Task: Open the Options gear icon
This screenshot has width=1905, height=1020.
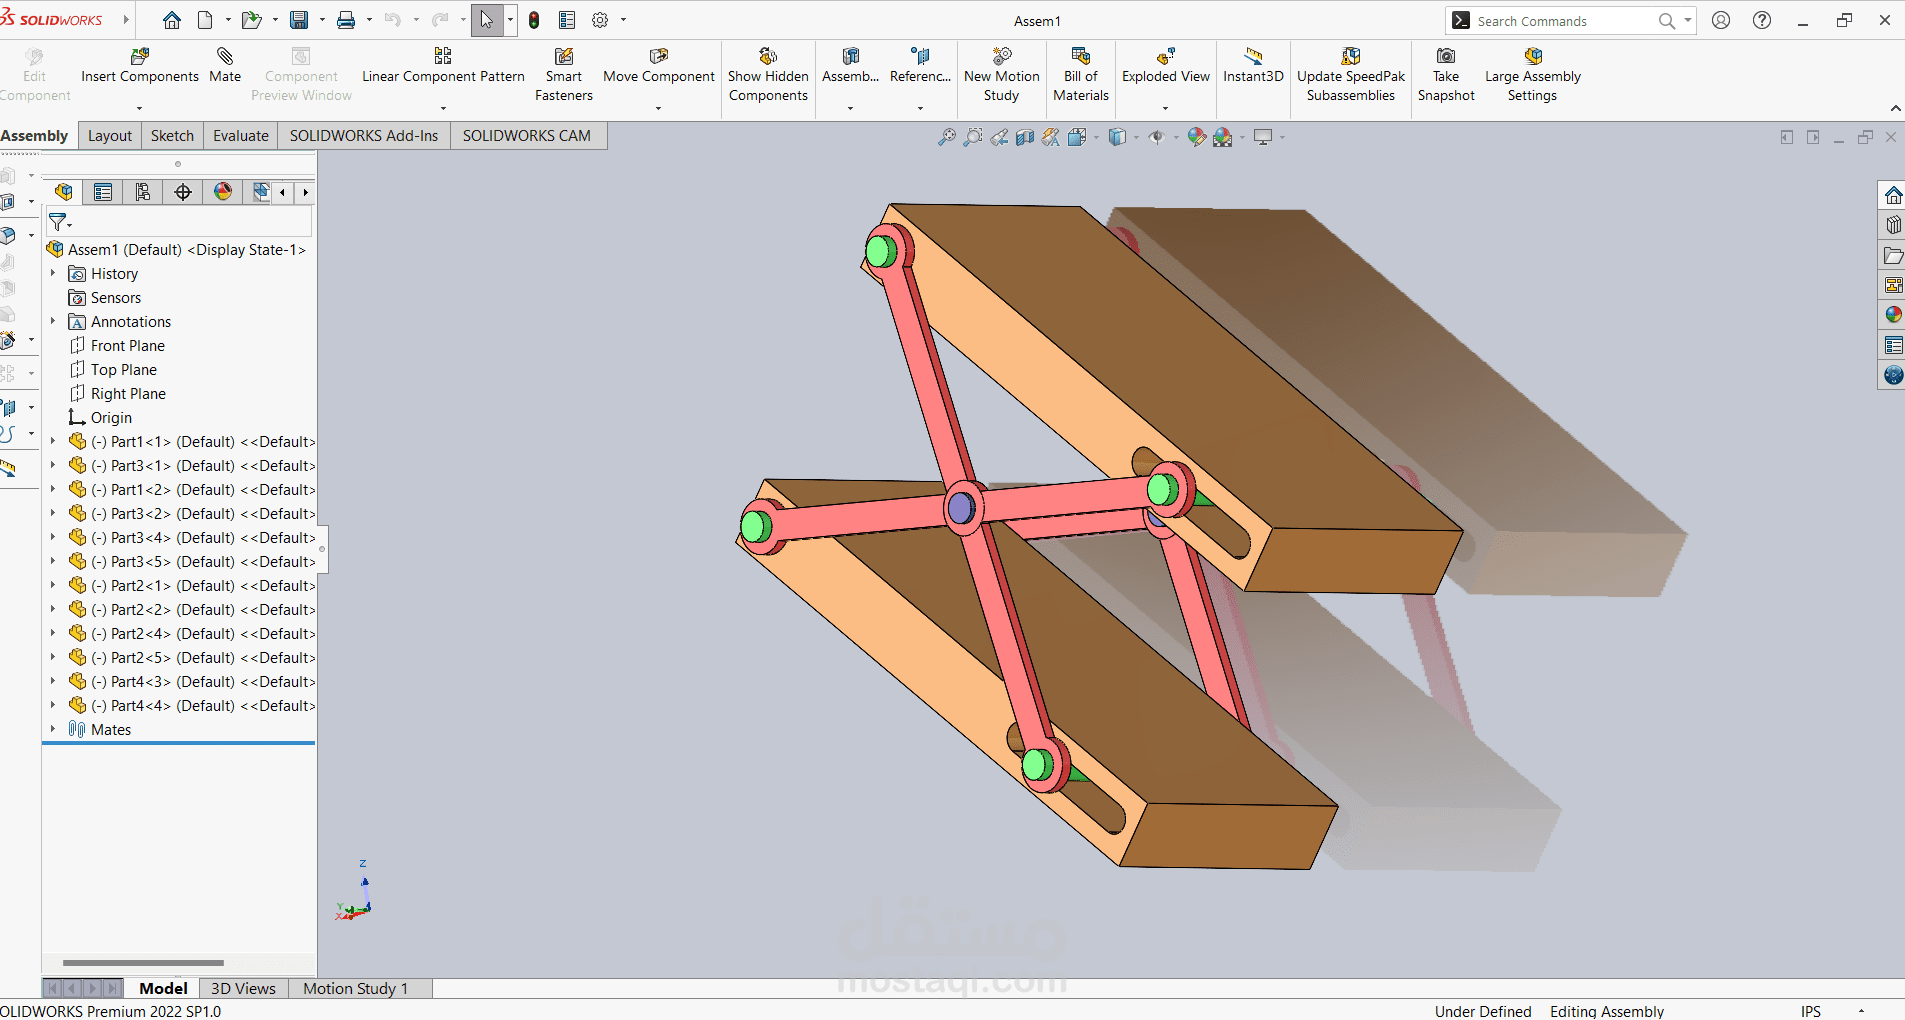Action: pyautogui.click(x=600, y=20)
